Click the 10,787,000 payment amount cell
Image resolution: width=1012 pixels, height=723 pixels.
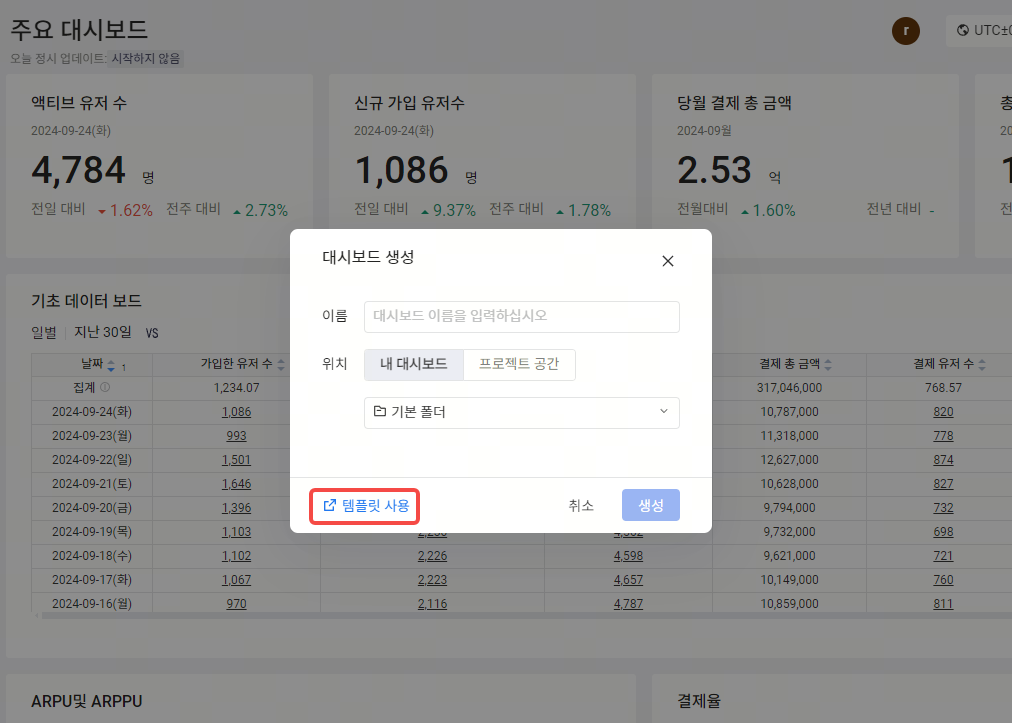coord(789,412)
